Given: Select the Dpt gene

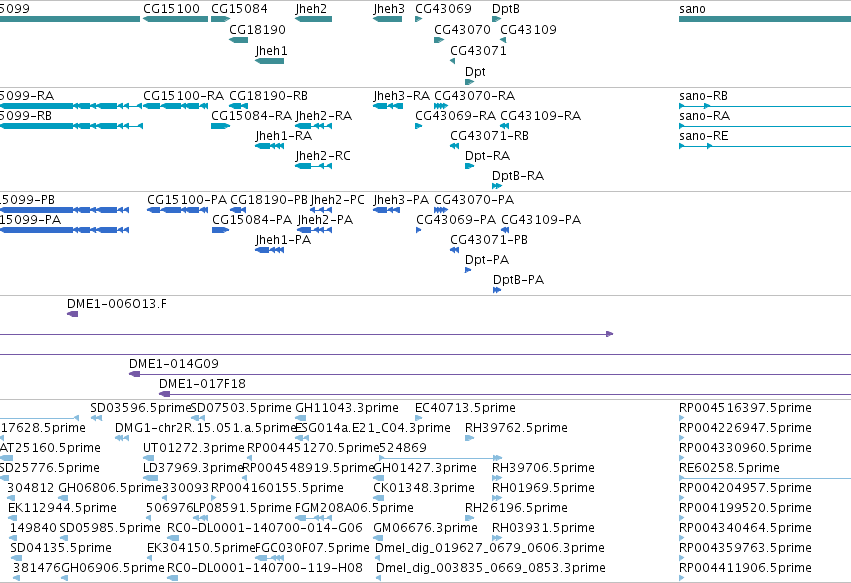Looking at the screenshot, I should click(469, 82).
